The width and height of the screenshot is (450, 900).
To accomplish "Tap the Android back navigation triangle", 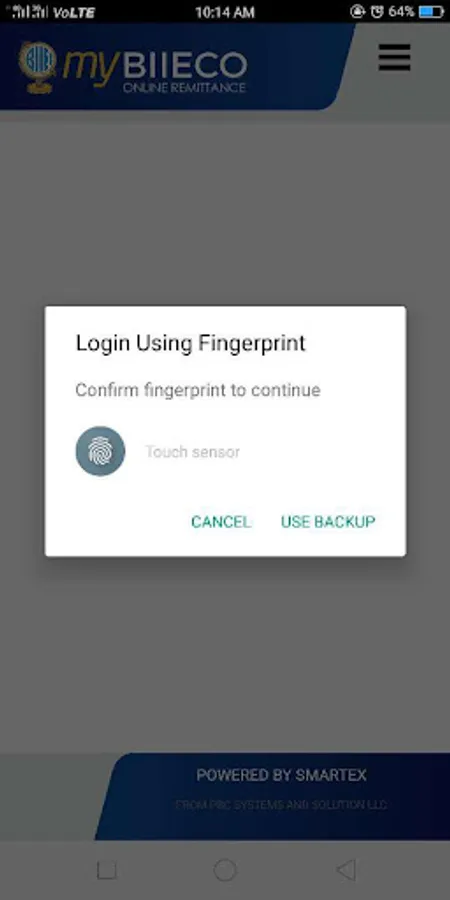I will click(346, 870).
